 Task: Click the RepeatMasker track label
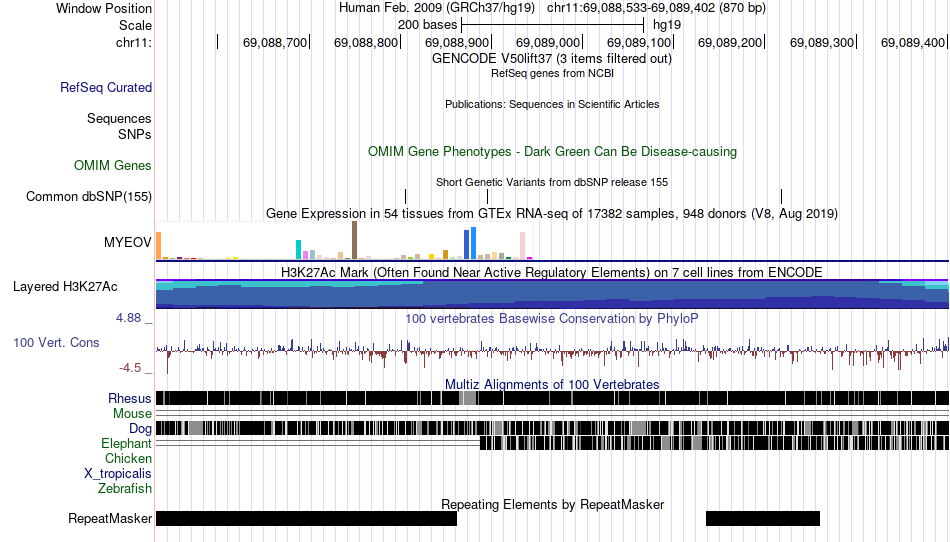click(x=110, y=518)
